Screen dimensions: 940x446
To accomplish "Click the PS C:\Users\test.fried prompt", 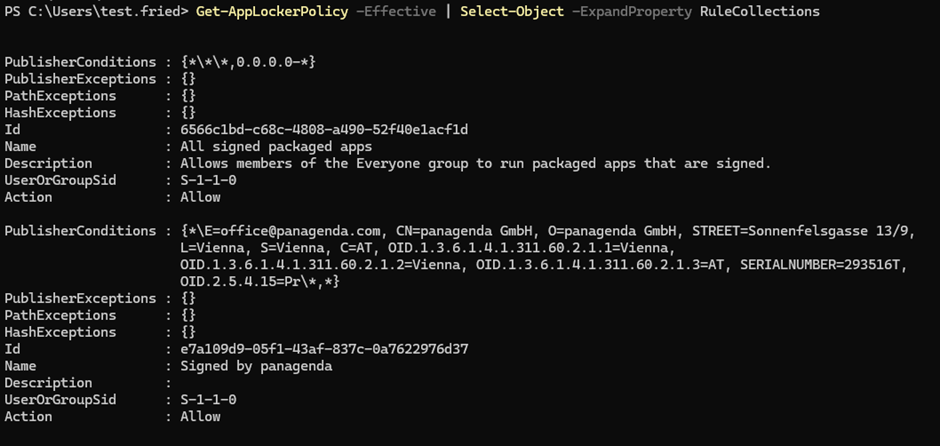I will coord(94,11).
